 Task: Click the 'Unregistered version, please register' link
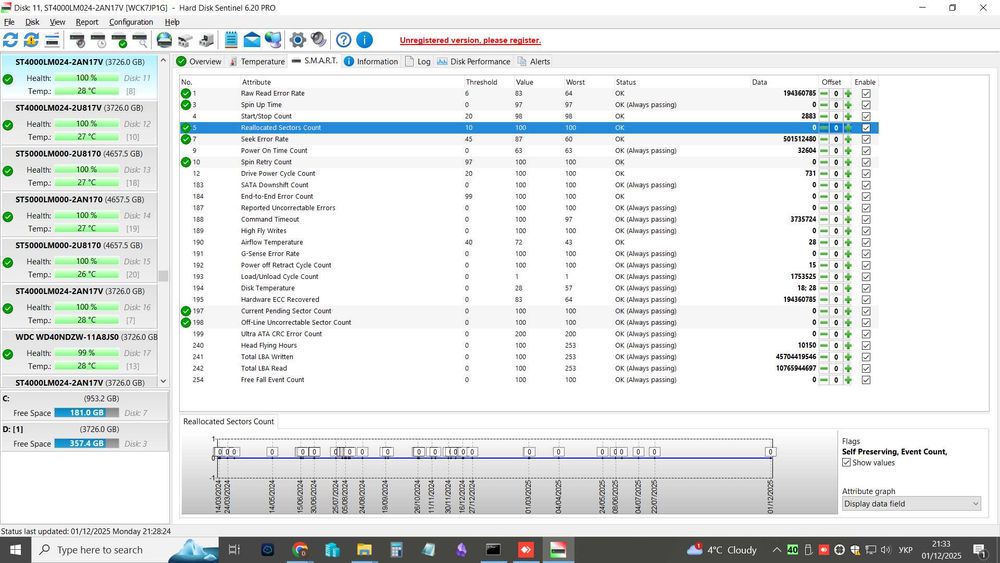click(x=470, y=41)
